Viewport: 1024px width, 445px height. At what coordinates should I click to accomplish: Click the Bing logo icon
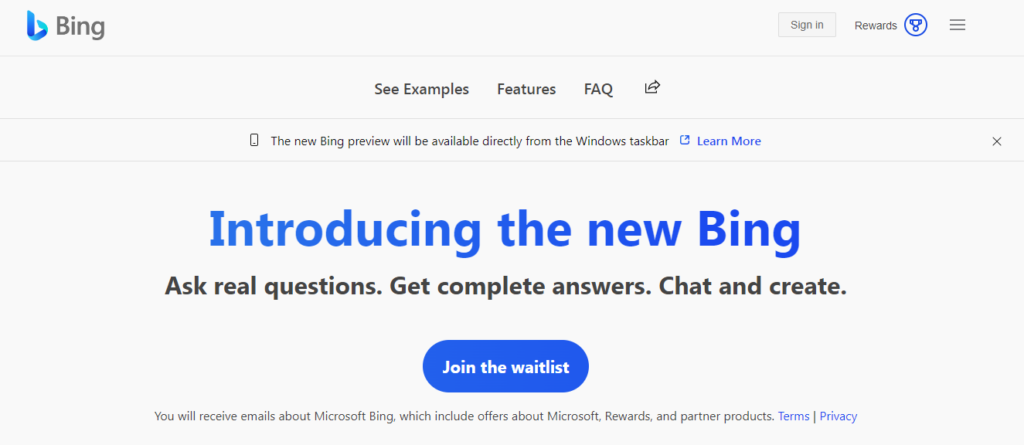37,26
